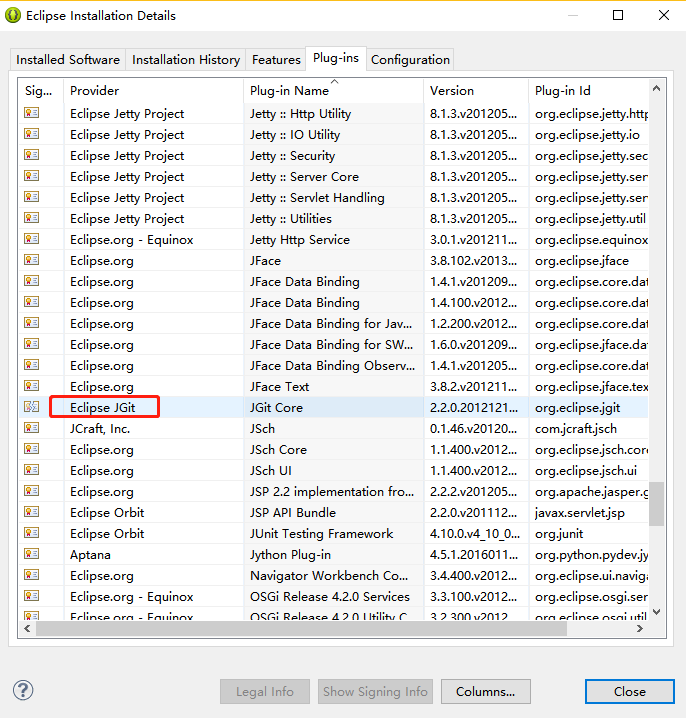Switch to the Features tab
This screenshot has width=686, height=718.
(276, 60)
